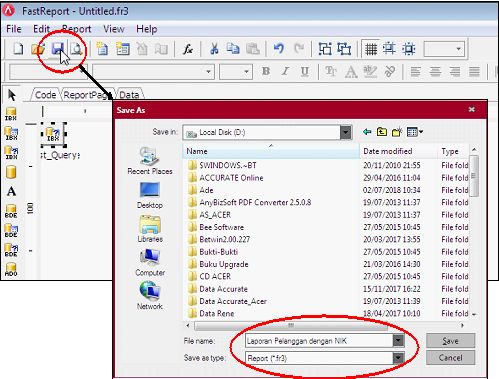499x379 pixels.
Task: Sort files by the Name column
Action: (271, 151)
